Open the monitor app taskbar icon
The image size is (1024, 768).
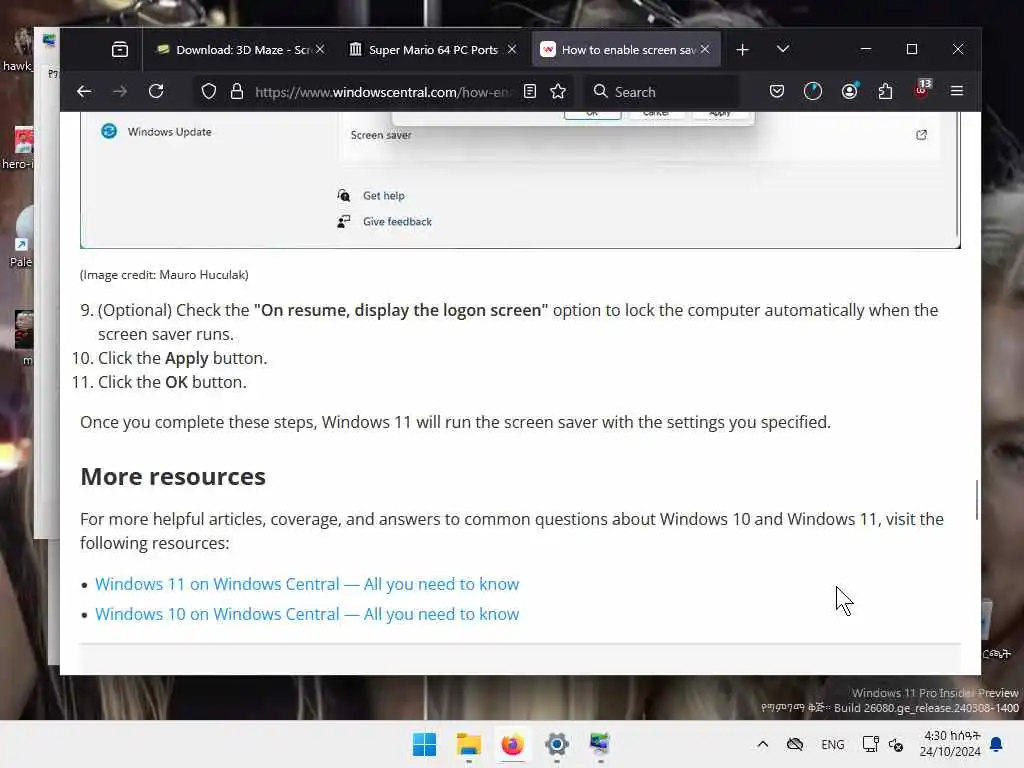600,744
